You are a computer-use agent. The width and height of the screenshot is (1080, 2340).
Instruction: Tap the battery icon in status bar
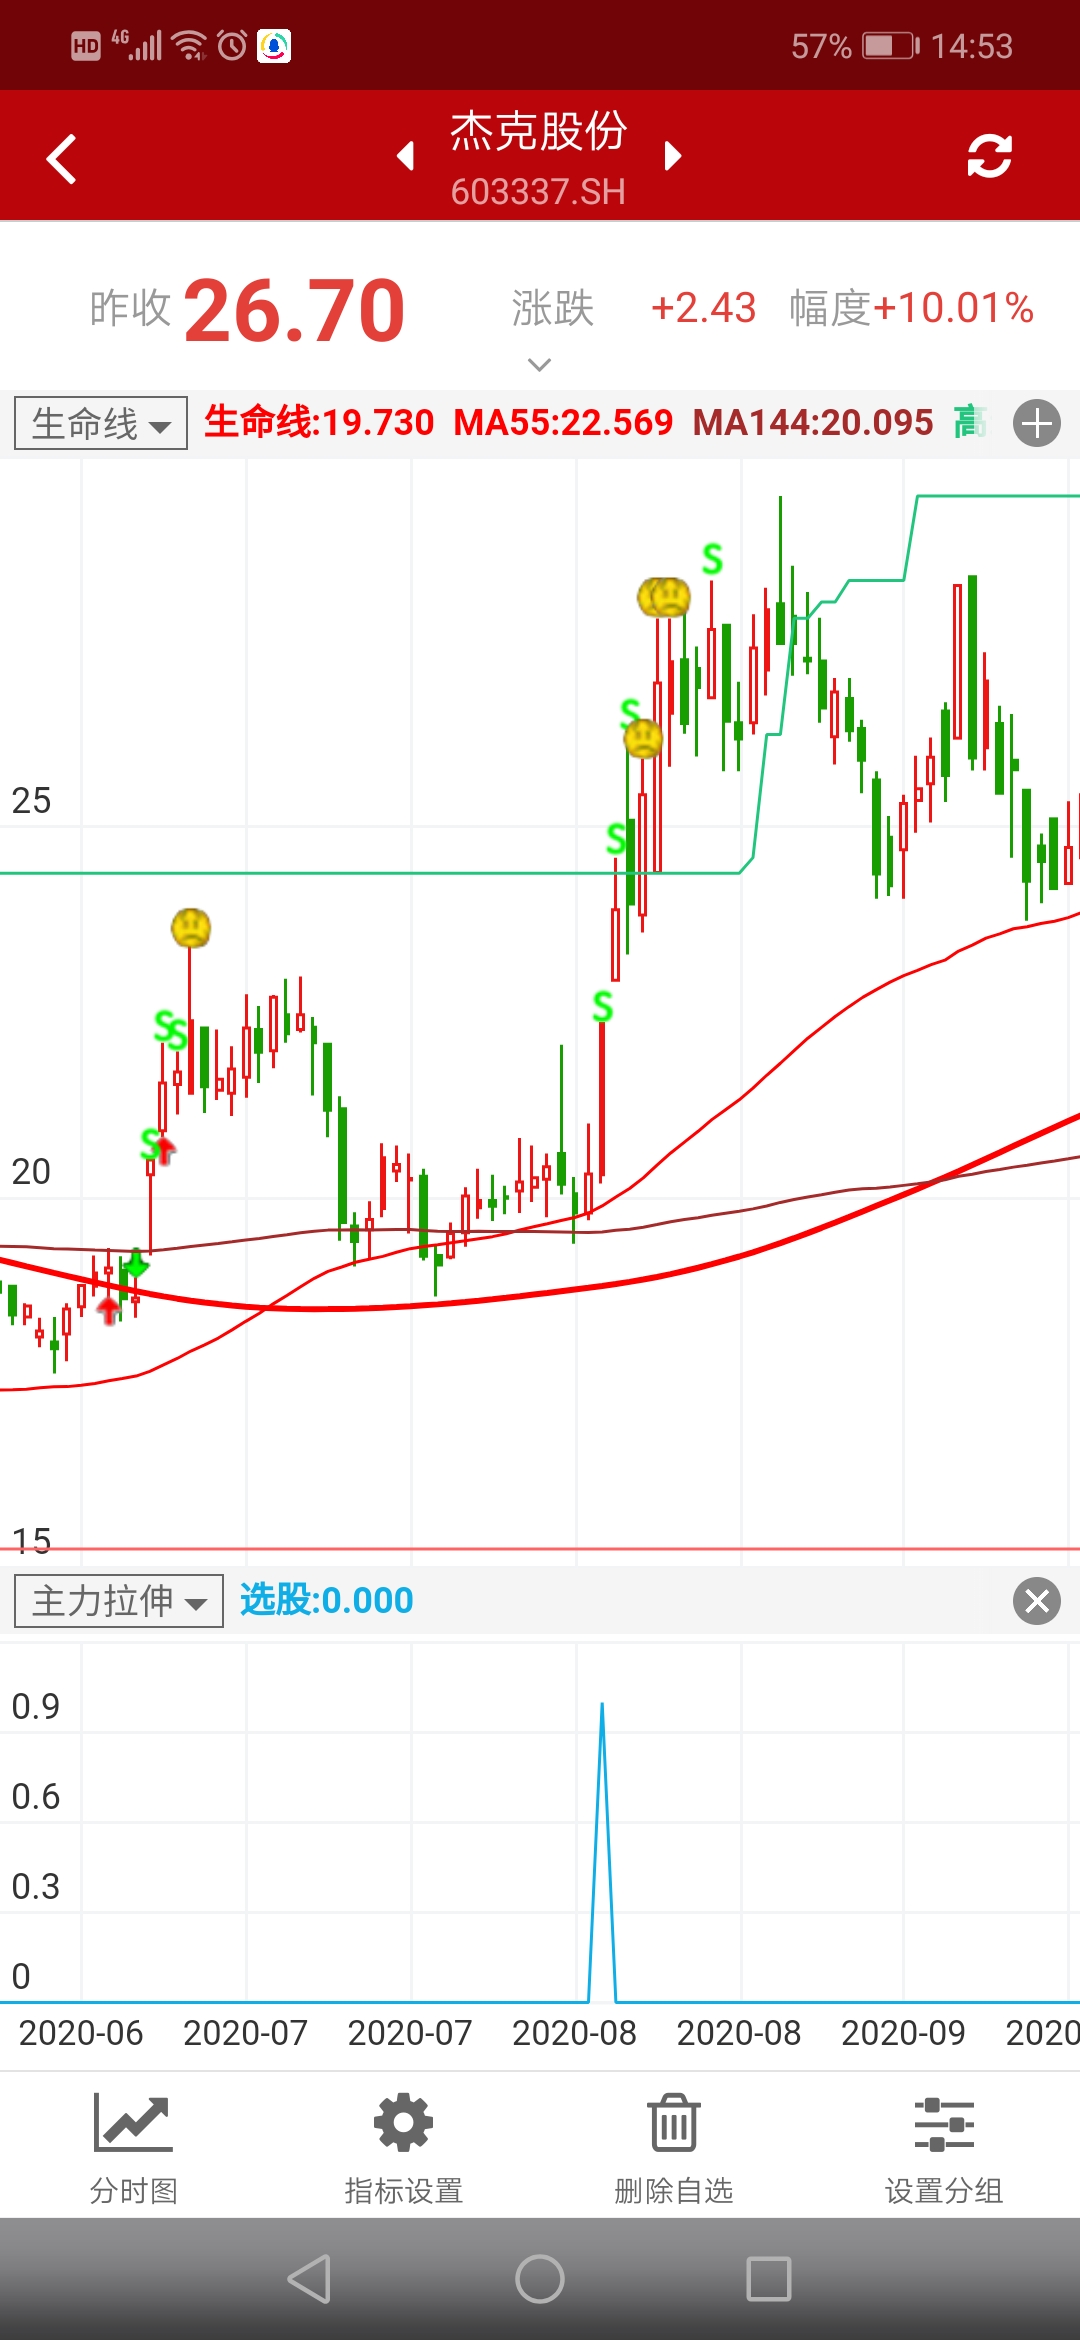(890, 46)
